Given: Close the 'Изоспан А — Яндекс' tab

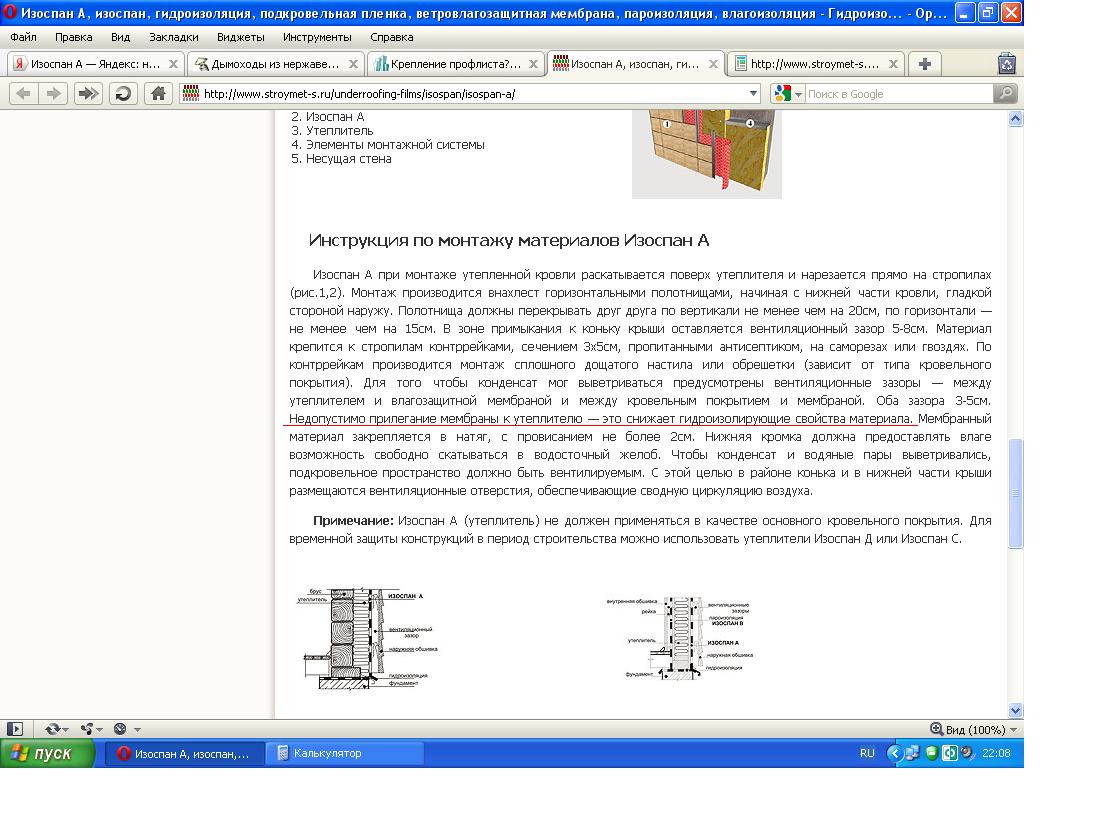Looking at the screenshot, I should pos(173,64).
